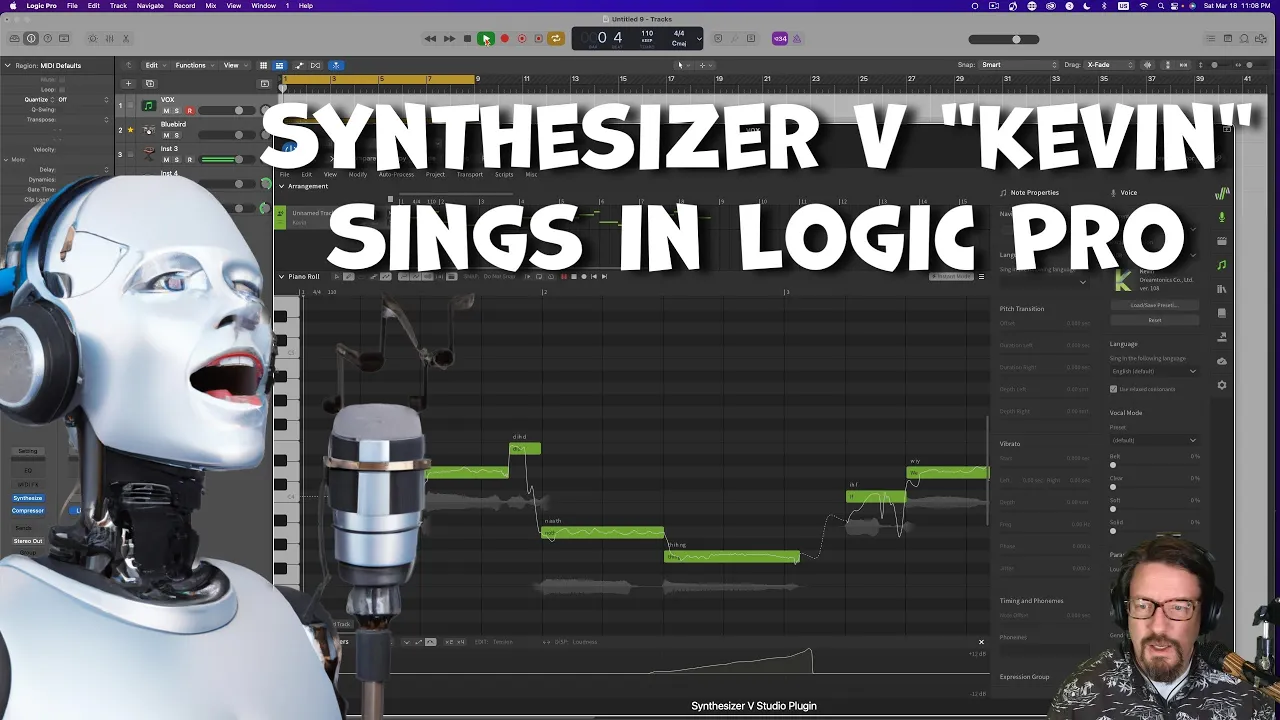
Task: Open the Library button in control bar
Action: tap(14, 39)
